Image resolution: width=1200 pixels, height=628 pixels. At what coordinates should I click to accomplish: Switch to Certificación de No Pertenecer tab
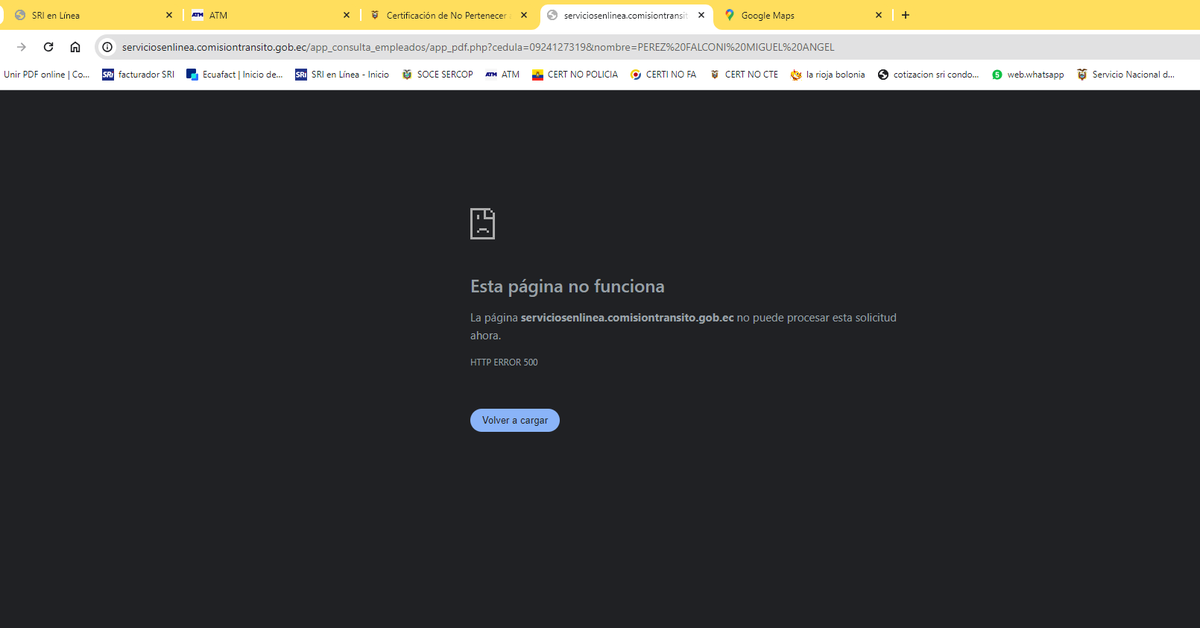click(x=448, y=15)
